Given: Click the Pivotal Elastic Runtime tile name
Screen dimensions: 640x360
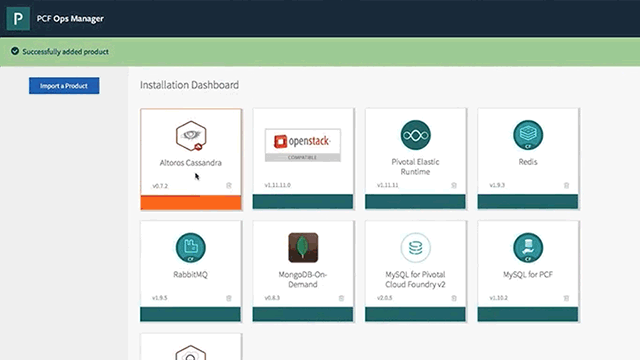Looking at the screenshot, I should [416, 167].
